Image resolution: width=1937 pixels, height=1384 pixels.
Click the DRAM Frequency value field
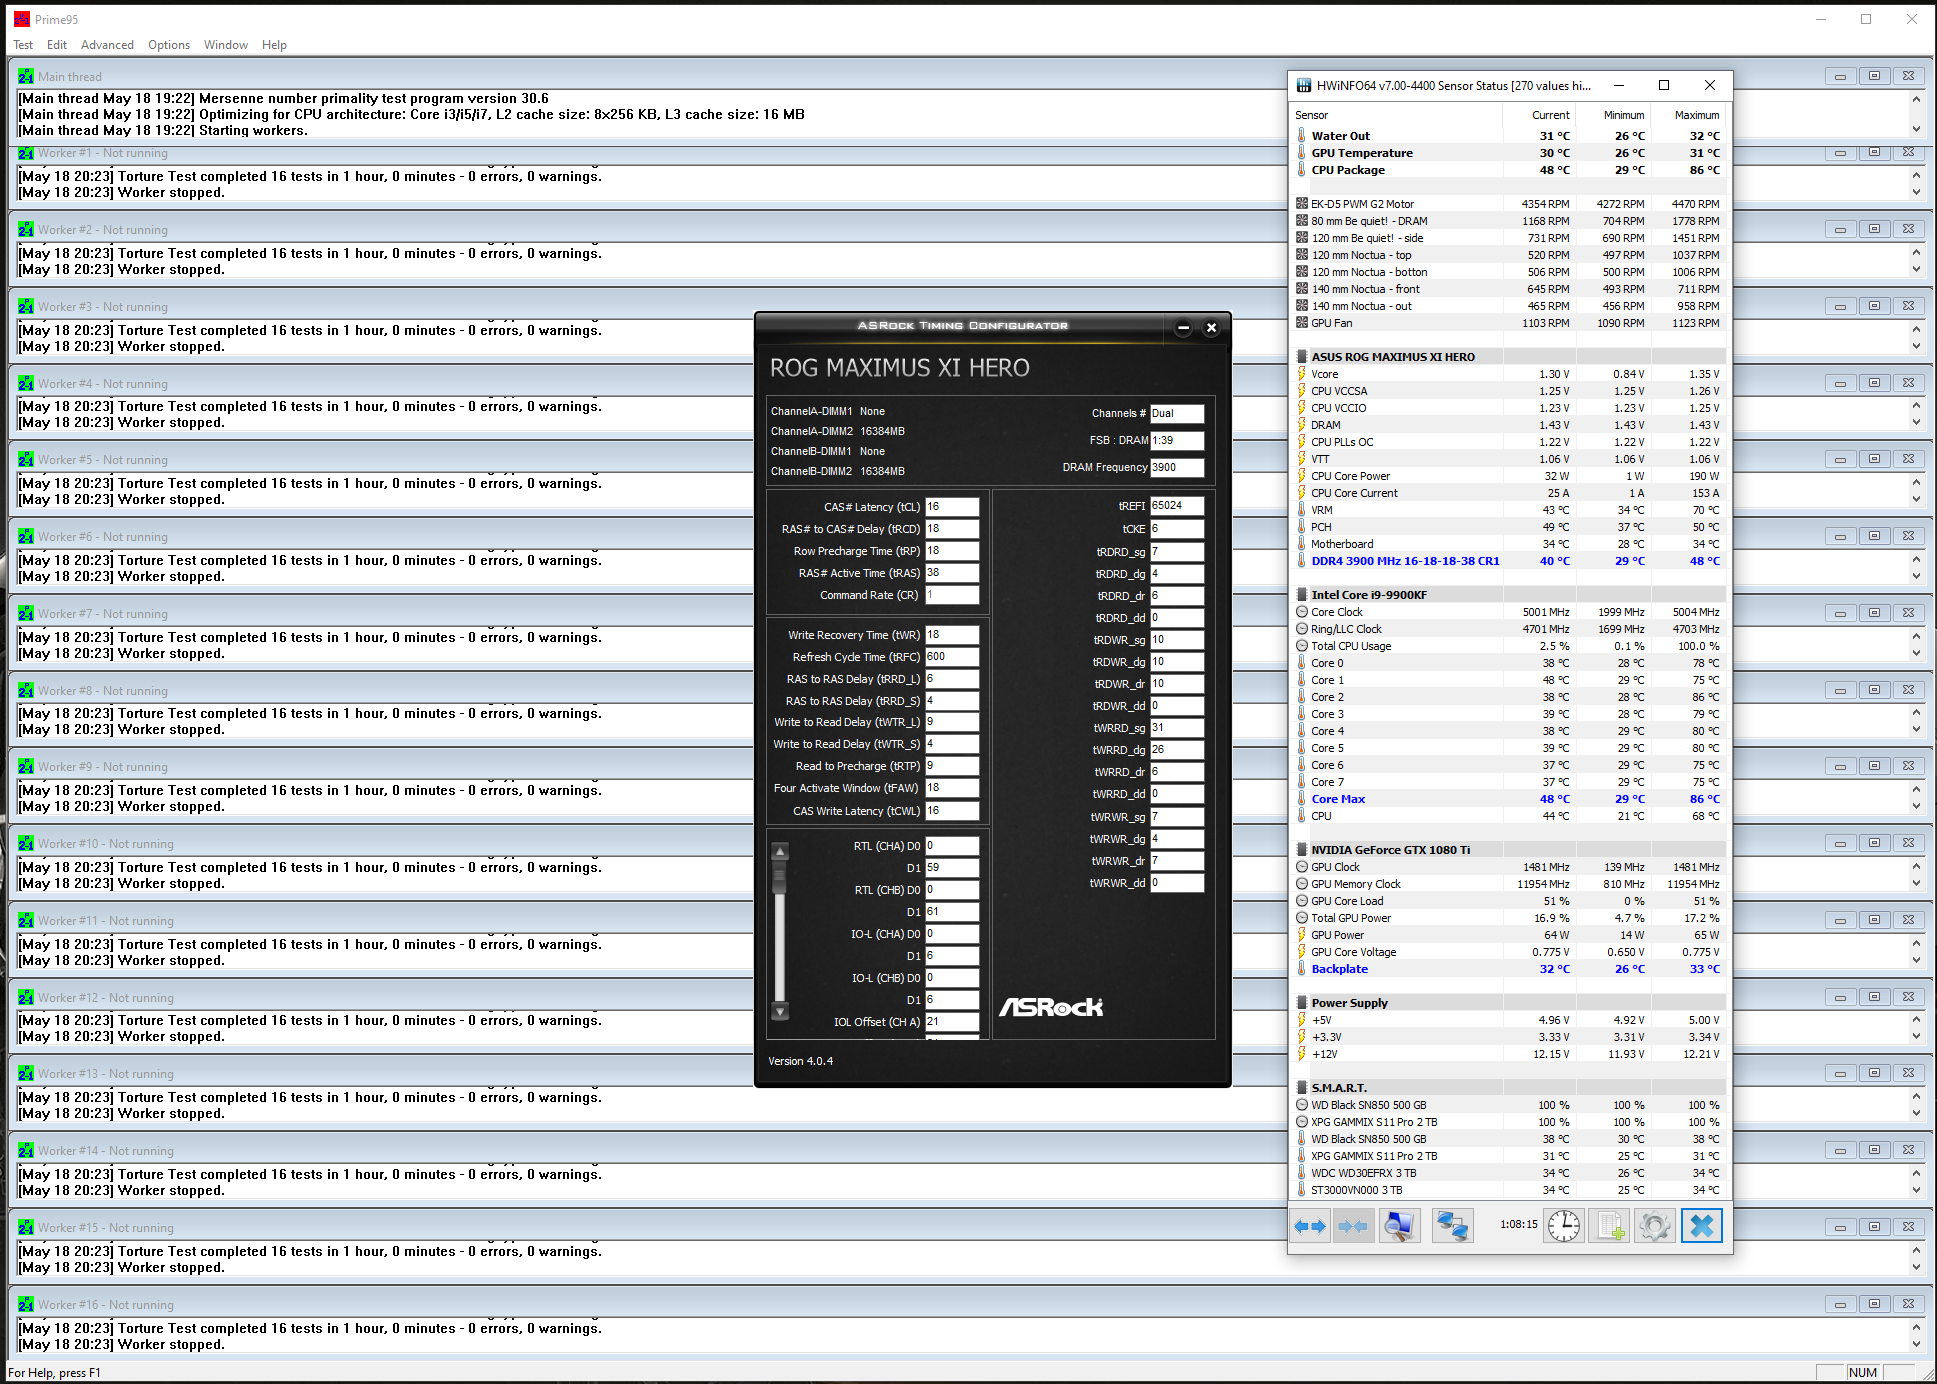click(1176, 467)
